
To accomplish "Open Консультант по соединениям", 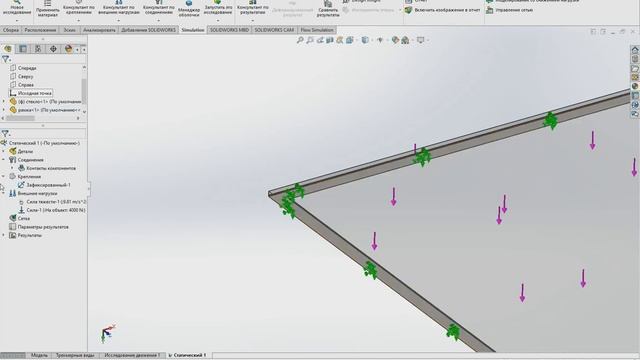I will (159, 8).
